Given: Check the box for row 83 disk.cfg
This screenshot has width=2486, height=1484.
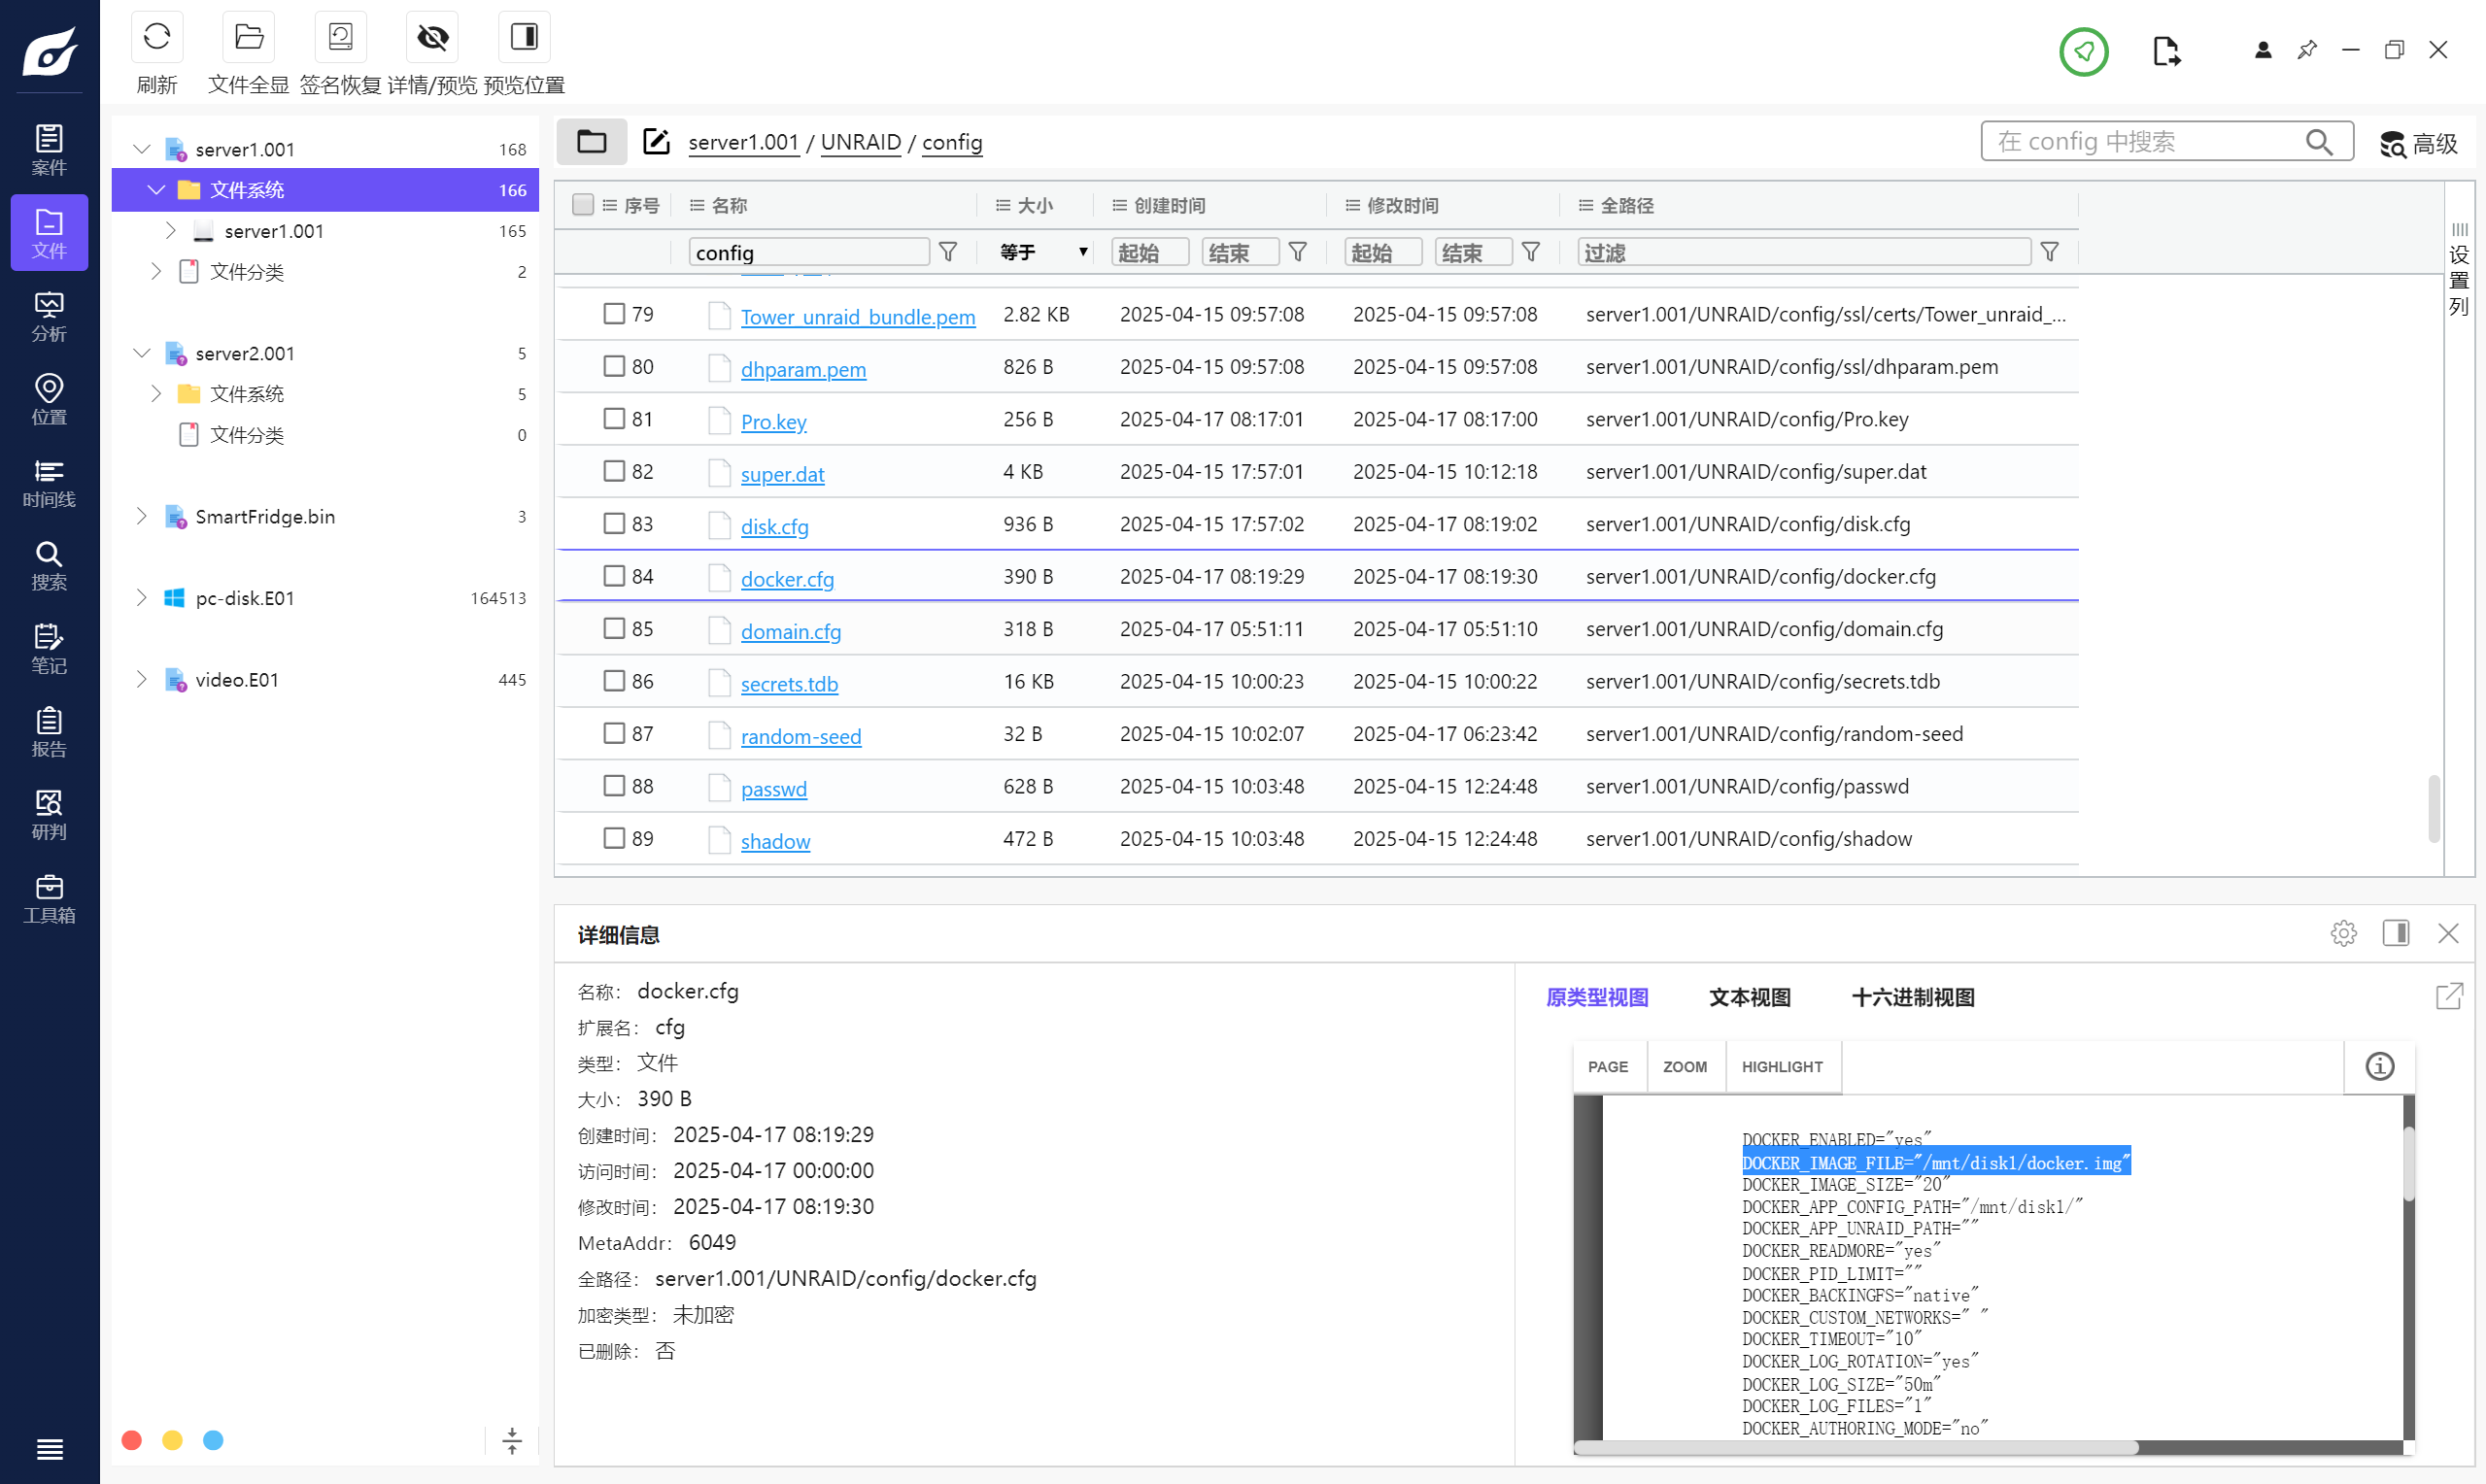Looking at the screenshot, I should tap(614, 524).
